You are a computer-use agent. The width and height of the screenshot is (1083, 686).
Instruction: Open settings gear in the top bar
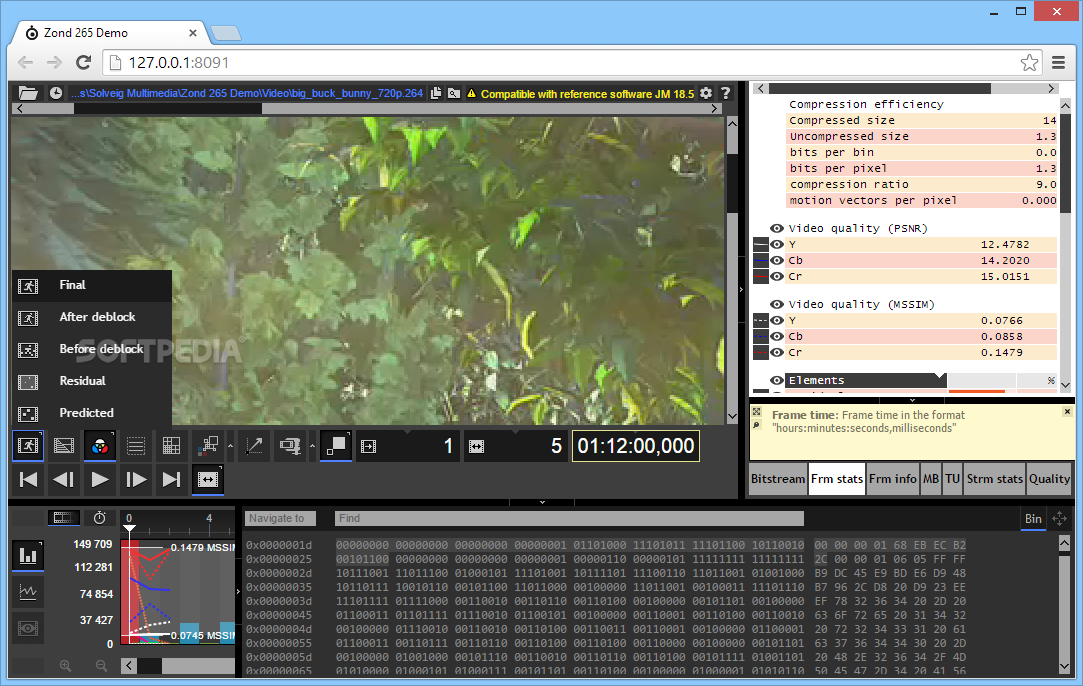pyautogui.click(x=706, y=93)
